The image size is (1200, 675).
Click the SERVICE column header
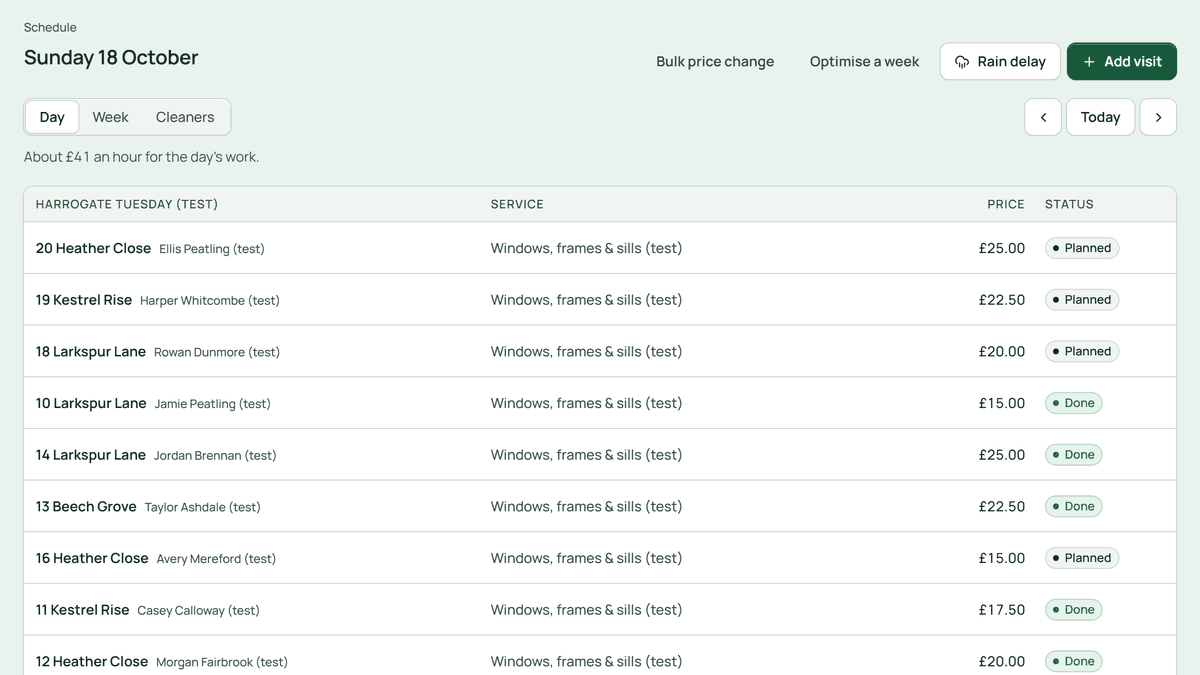tap(517, 204)
